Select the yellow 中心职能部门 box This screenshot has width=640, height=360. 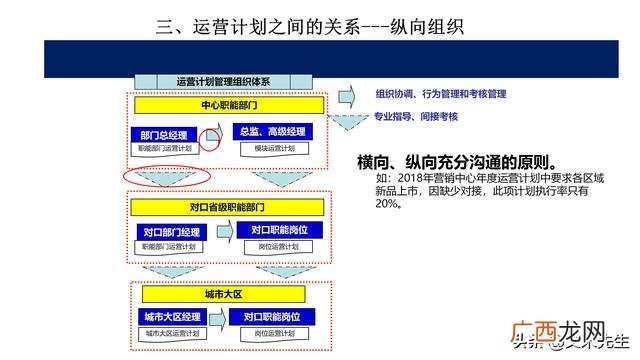tap(229, 105)
